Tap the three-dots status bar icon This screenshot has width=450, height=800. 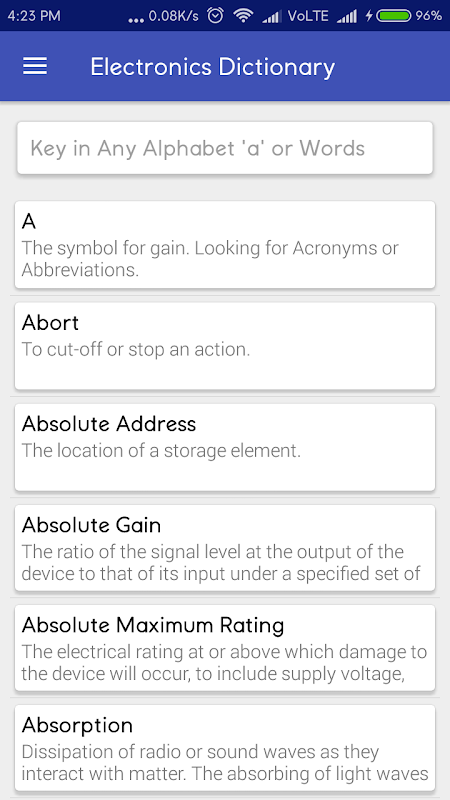click(x=136, y=20)
